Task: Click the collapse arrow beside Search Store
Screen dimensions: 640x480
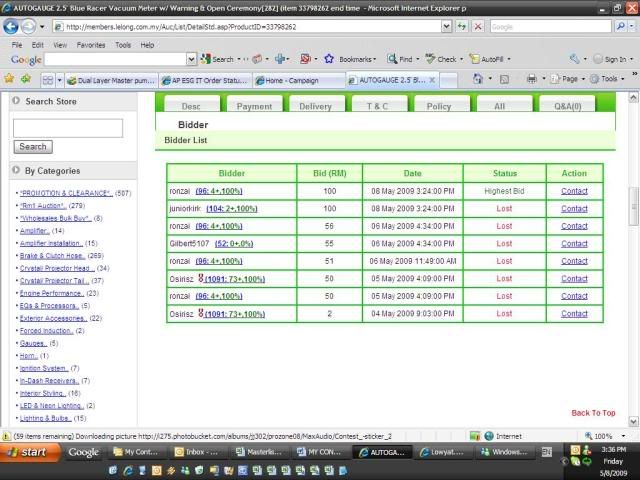Action: coord(15,102)
